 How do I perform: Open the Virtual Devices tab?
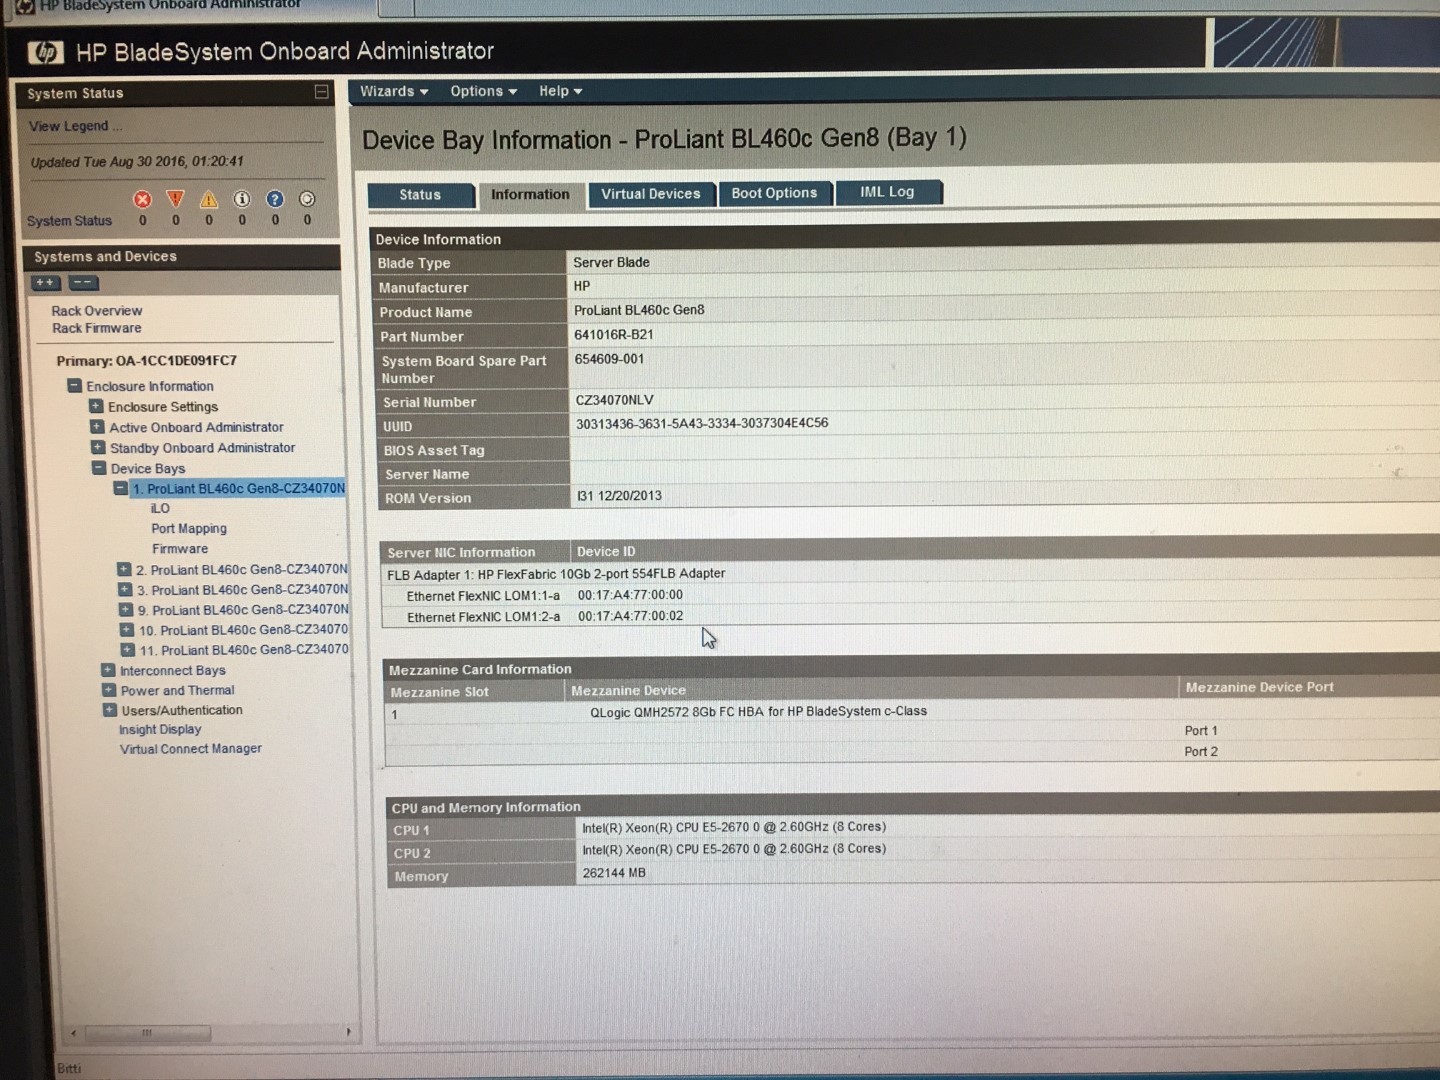(651, 194)
